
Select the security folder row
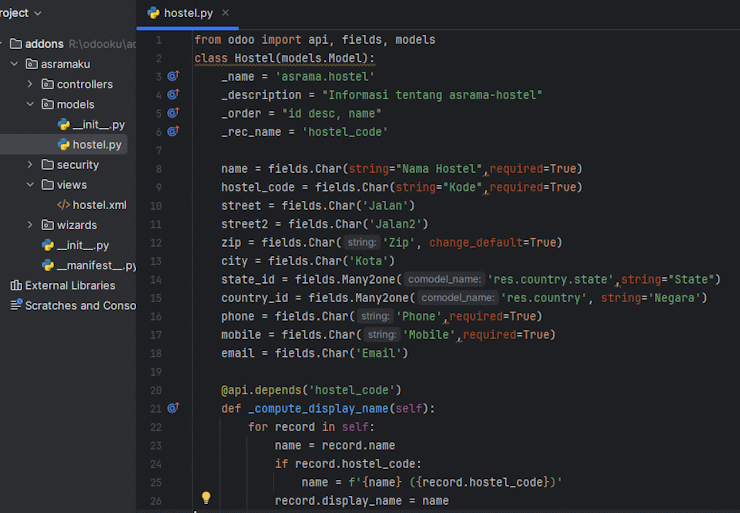click(x=68, y=165)
